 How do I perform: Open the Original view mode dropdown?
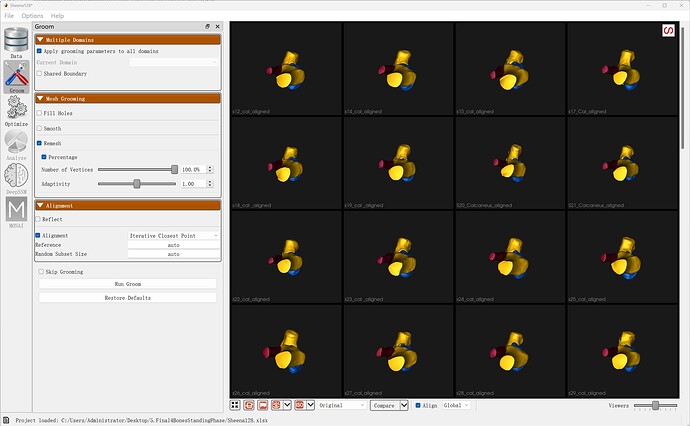click(x=342, y=405)
